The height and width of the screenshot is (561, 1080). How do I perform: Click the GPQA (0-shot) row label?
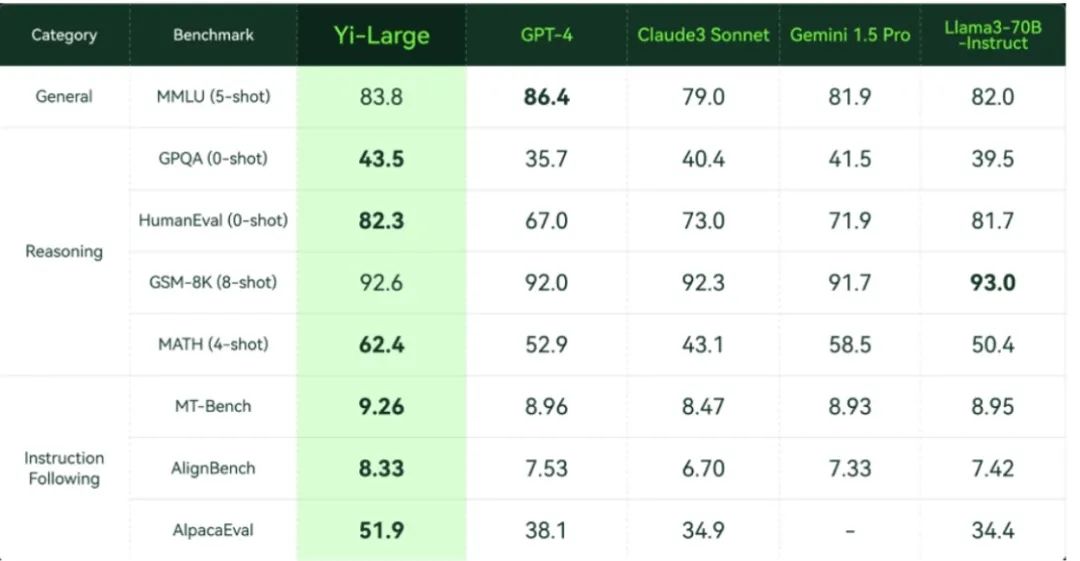[214, 159]
